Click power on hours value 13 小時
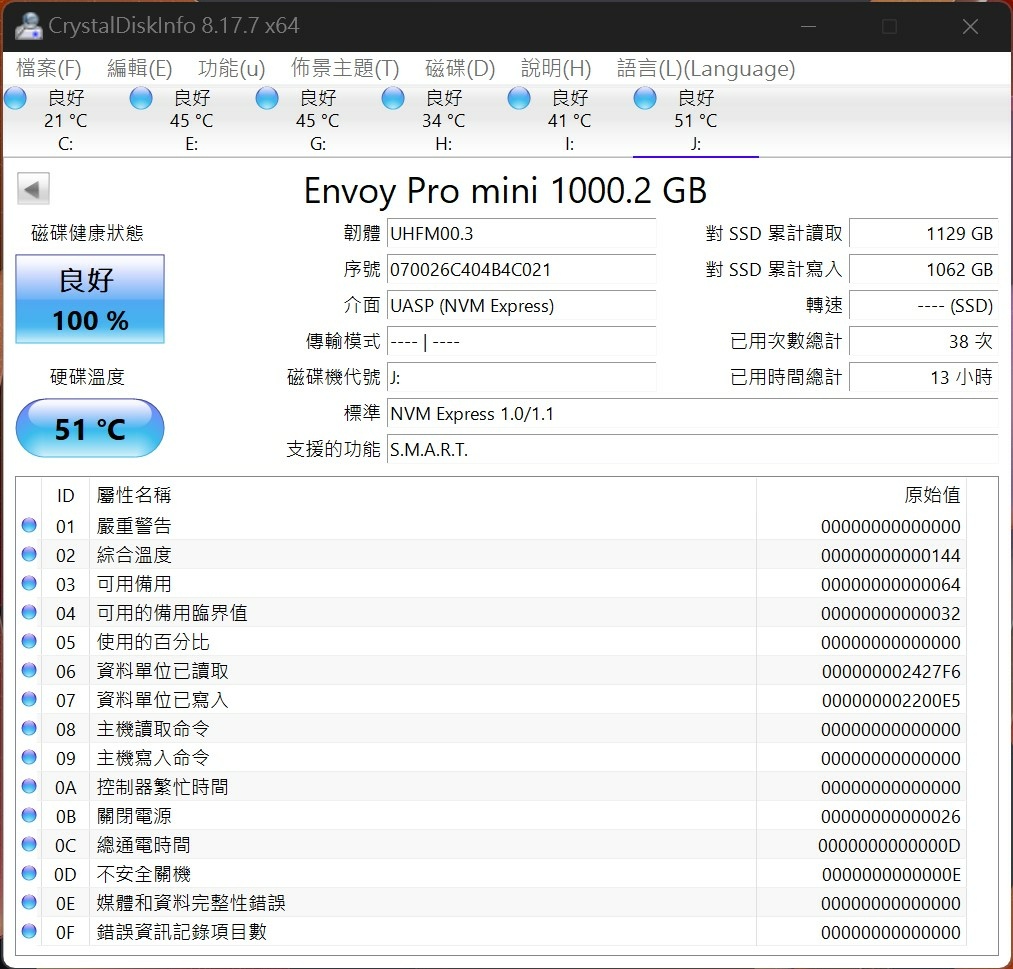The height and width of the screenshot is (969, 1013). coord(924,377)
